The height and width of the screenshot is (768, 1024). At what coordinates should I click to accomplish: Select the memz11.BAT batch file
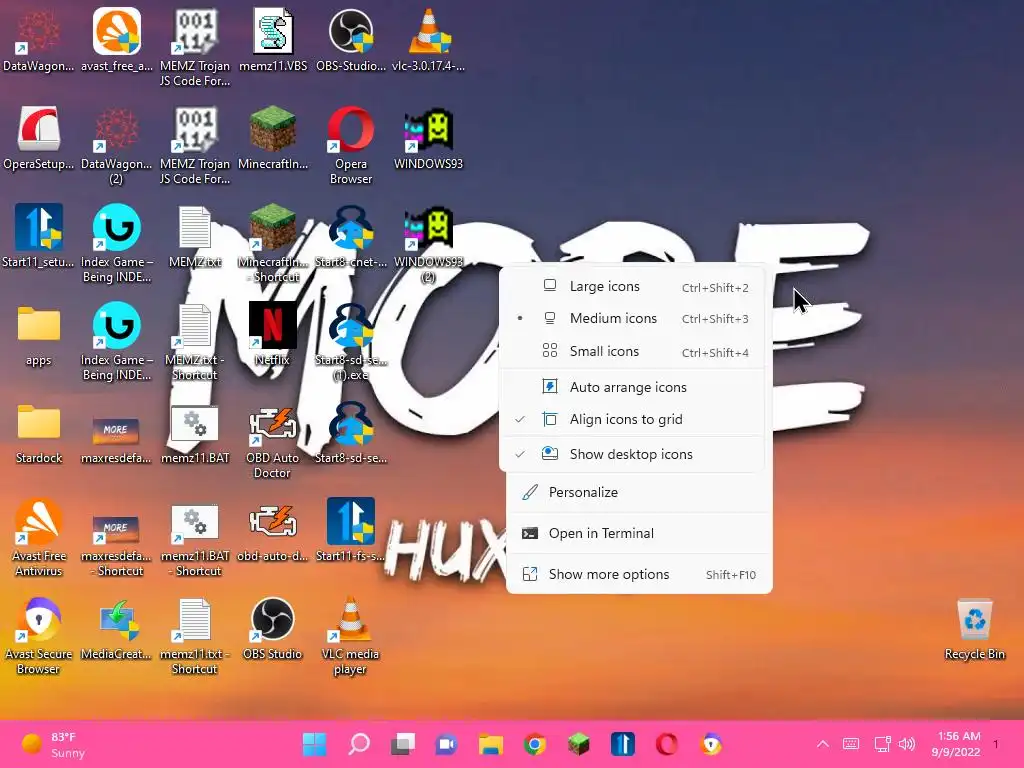(195, 432)
